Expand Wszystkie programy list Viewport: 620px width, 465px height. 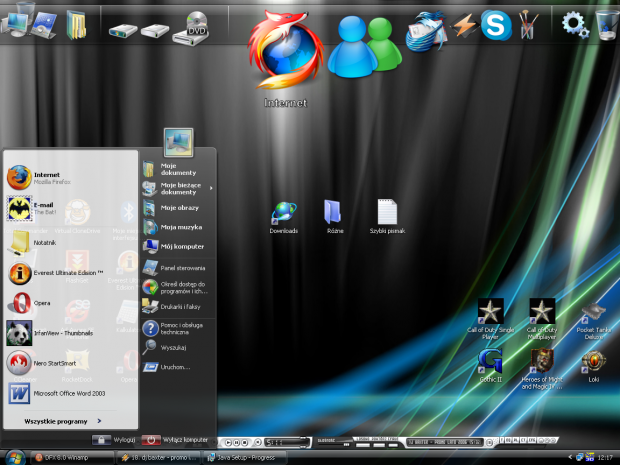point(63,422)
